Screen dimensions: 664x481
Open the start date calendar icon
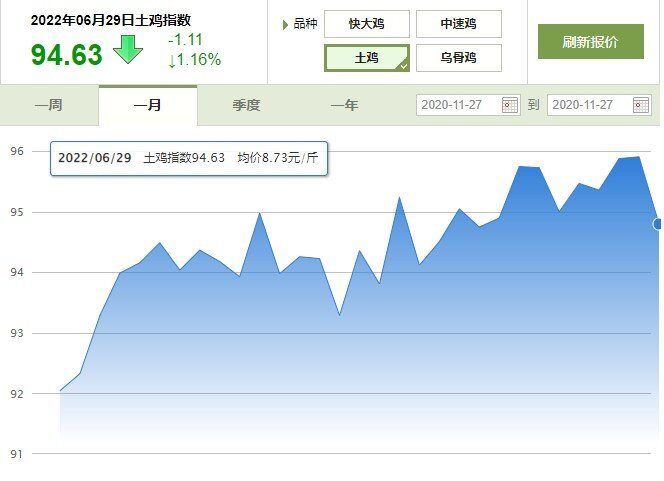pos(509,105)
